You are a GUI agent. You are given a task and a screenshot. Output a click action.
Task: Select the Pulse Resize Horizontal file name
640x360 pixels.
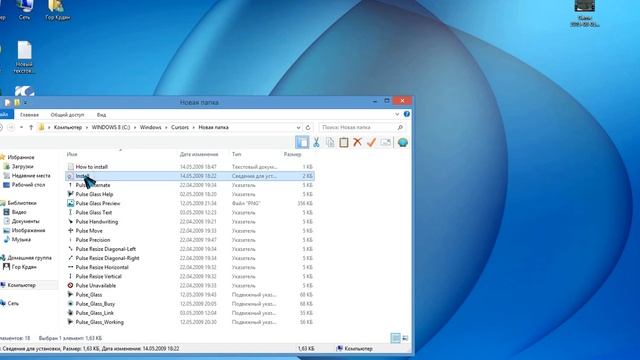(102, 267)
